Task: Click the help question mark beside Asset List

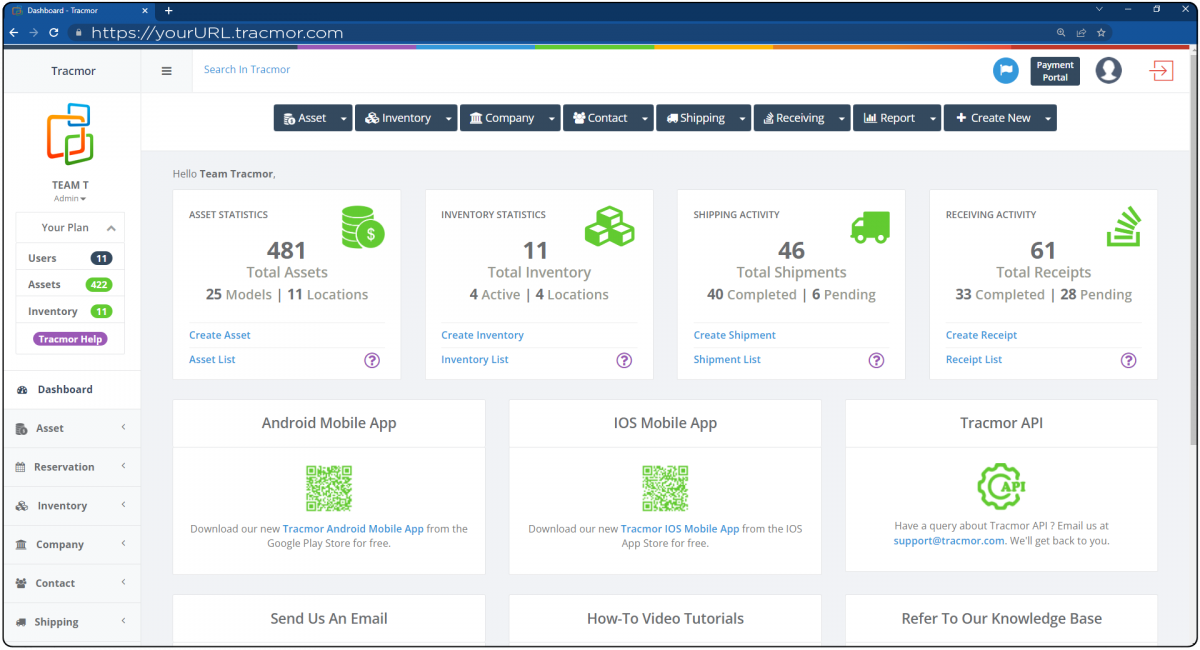Action: 371,359
